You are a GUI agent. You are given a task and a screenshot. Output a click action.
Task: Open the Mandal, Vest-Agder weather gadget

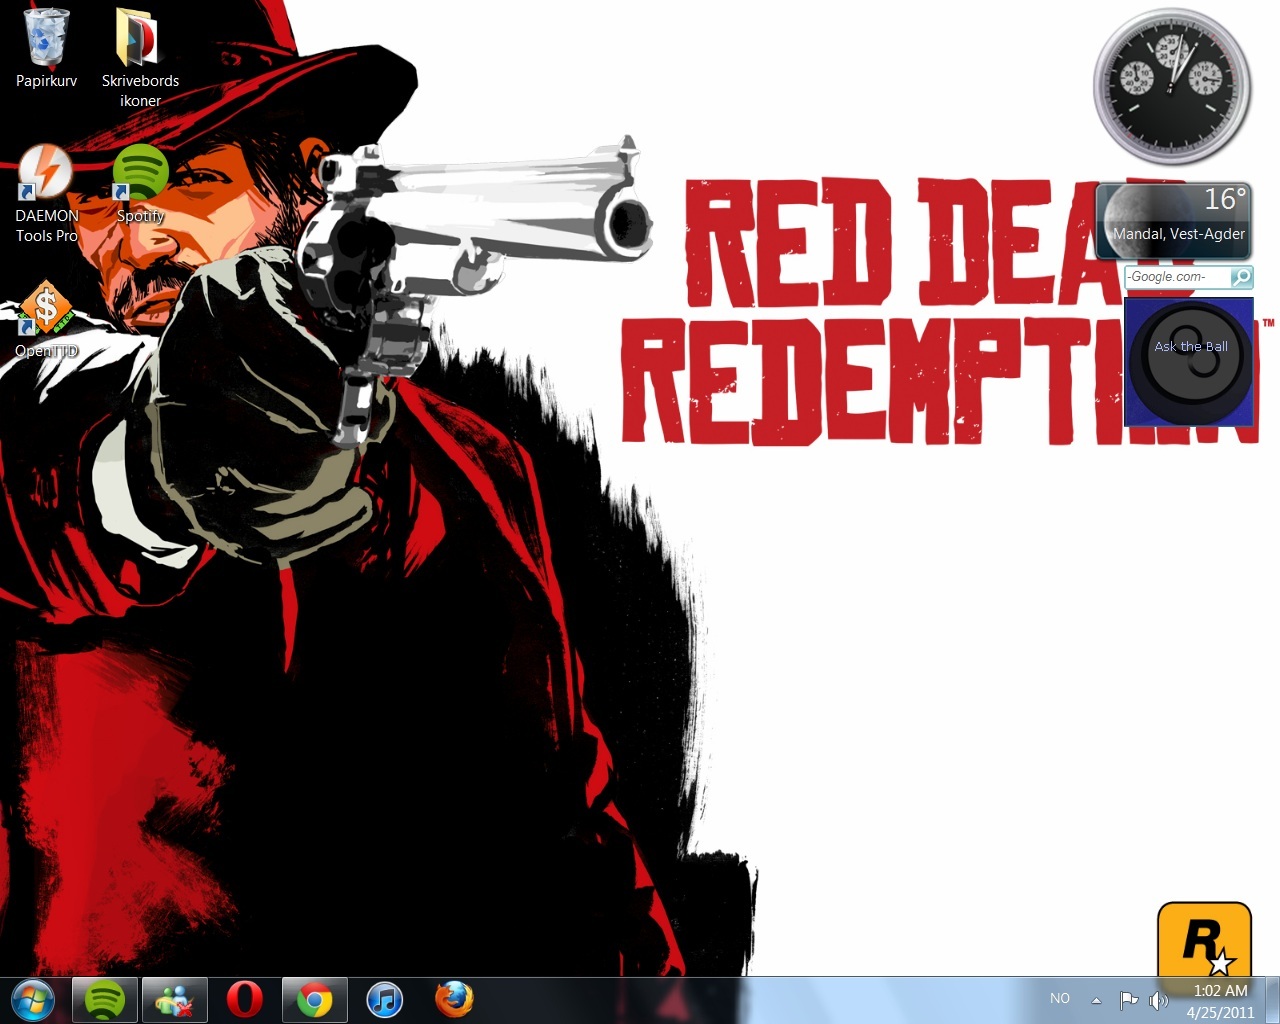[1175, 221]
